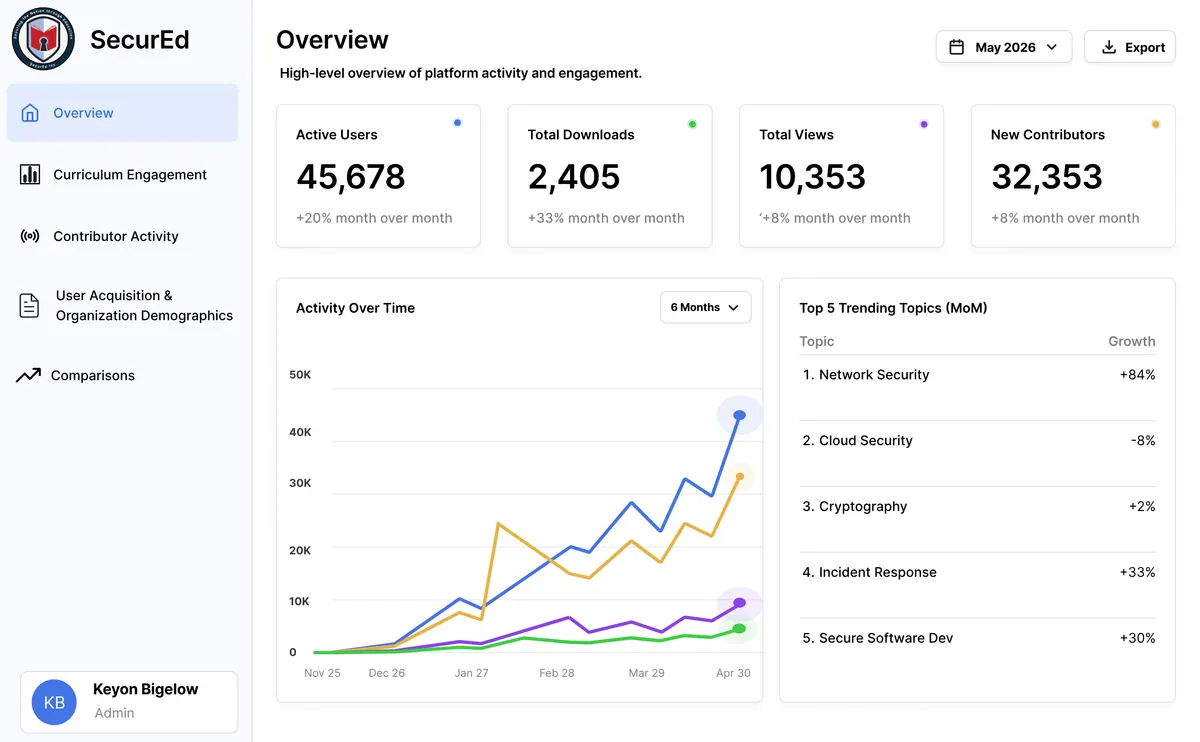Image resolution: width=1200 pixels, height=742 pixels.
Task: Export the overview report
Action: point(1129,47)
